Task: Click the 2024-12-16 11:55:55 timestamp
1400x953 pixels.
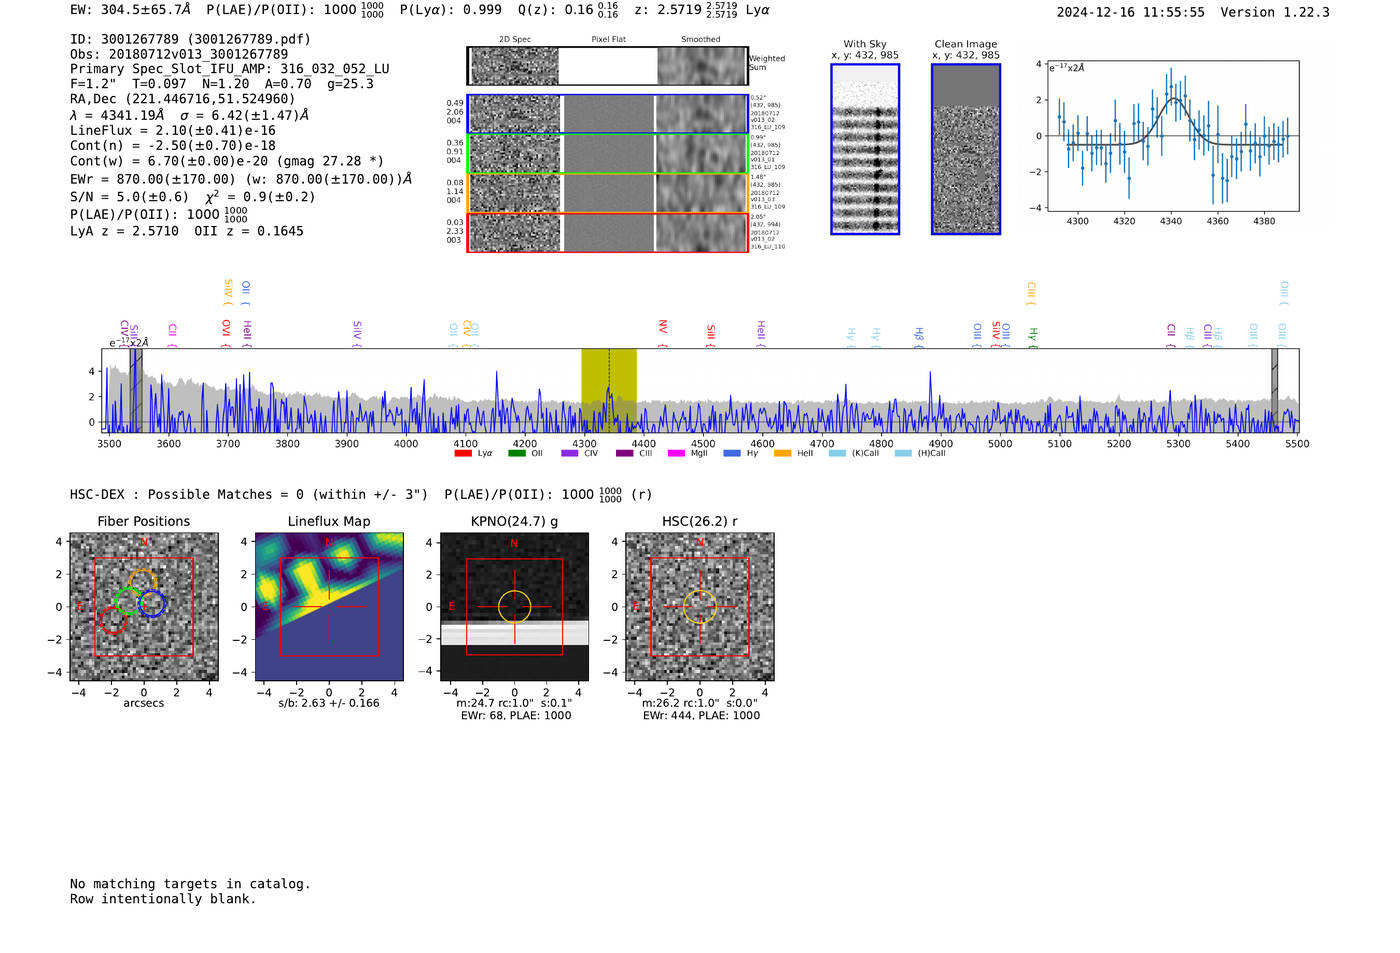Action: pos(1130,12)
